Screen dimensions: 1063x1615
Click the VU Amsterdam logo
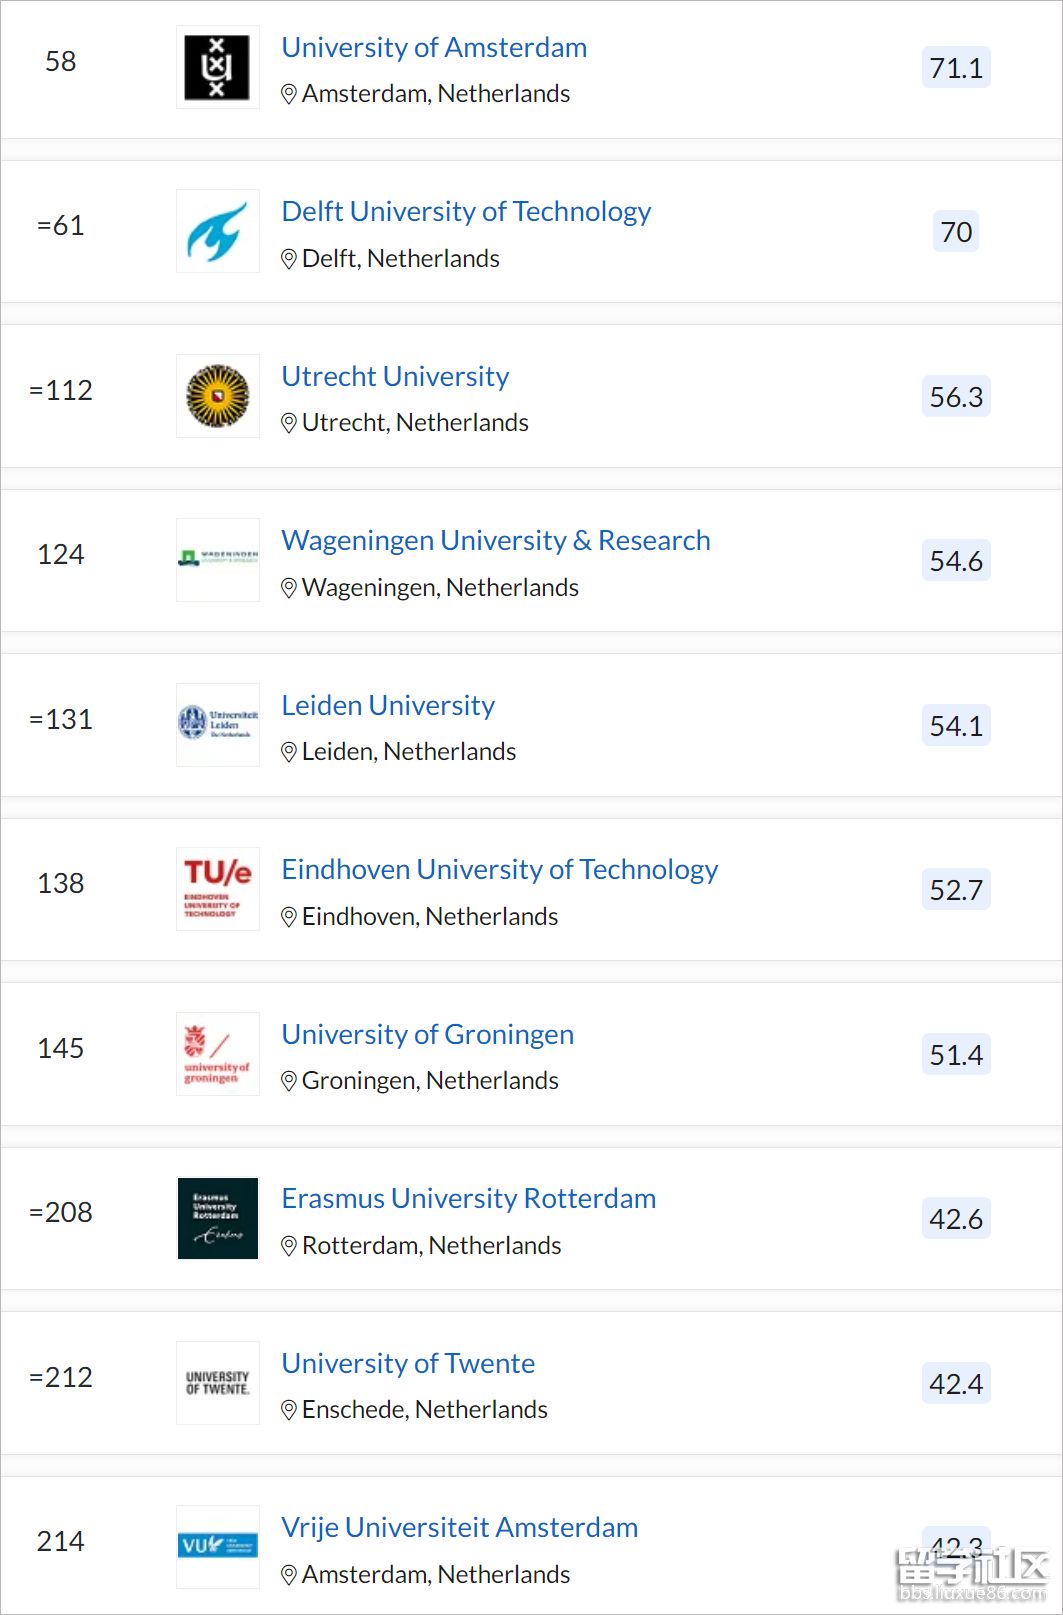217,1547
